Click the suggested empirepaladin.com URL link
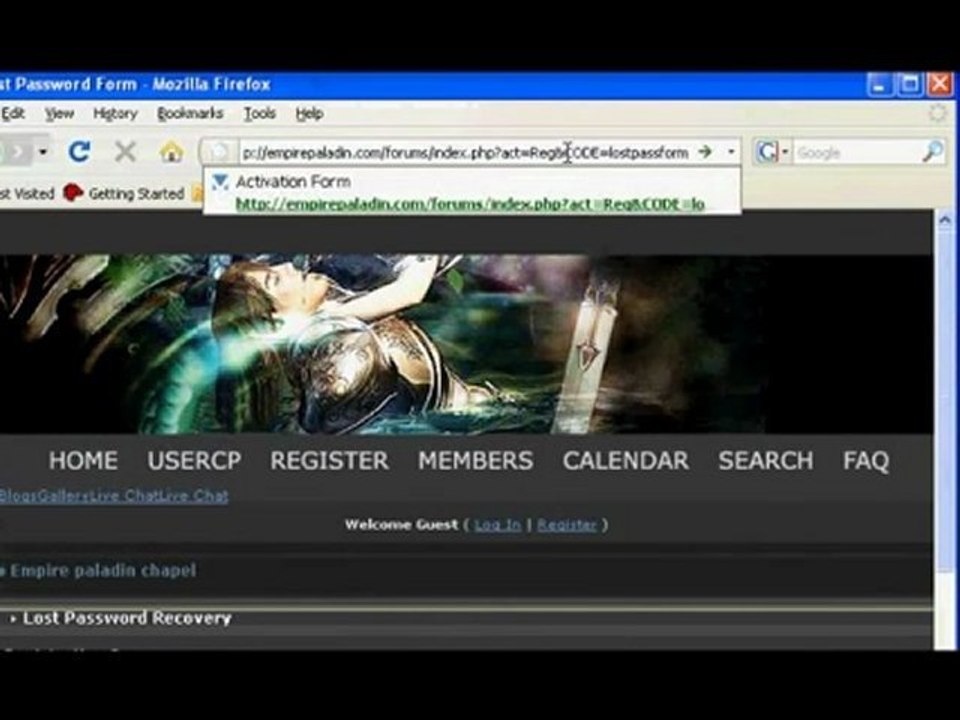The image size is (960, 720). 470,204
